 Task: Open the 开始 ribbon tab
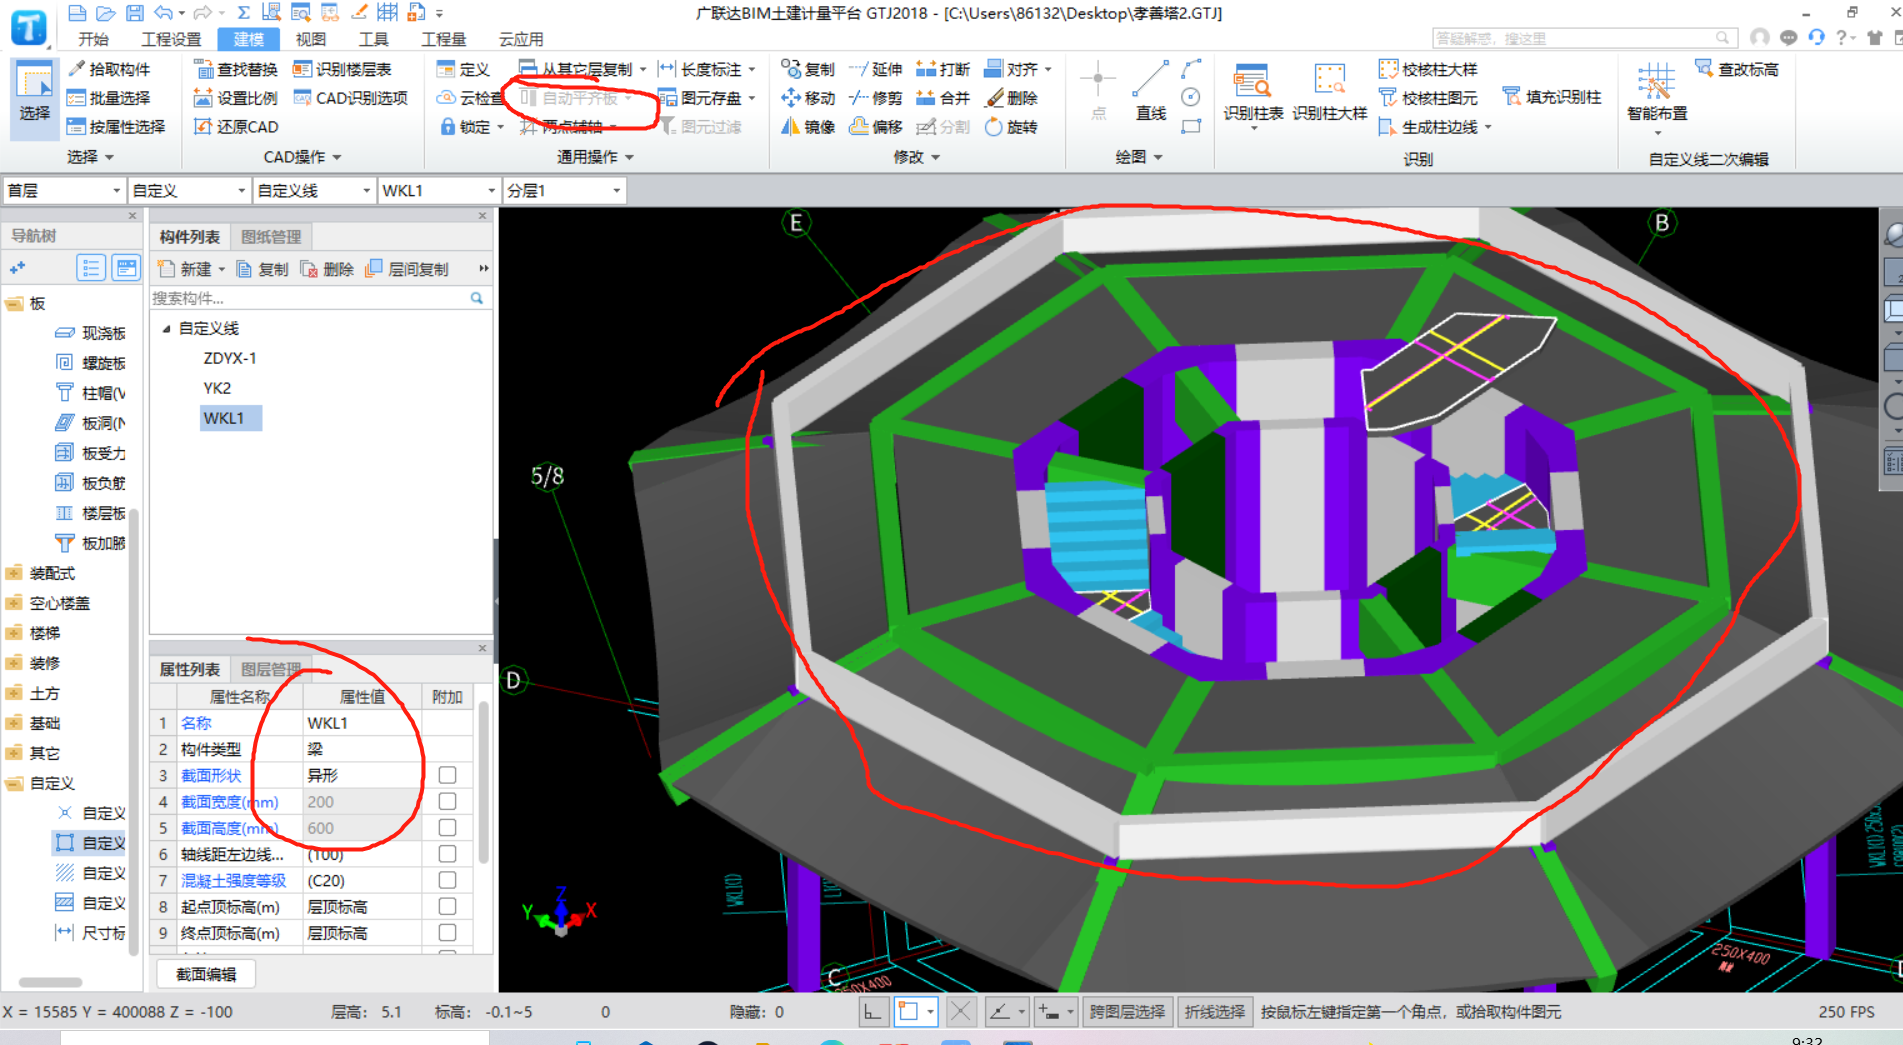(93, 39)
